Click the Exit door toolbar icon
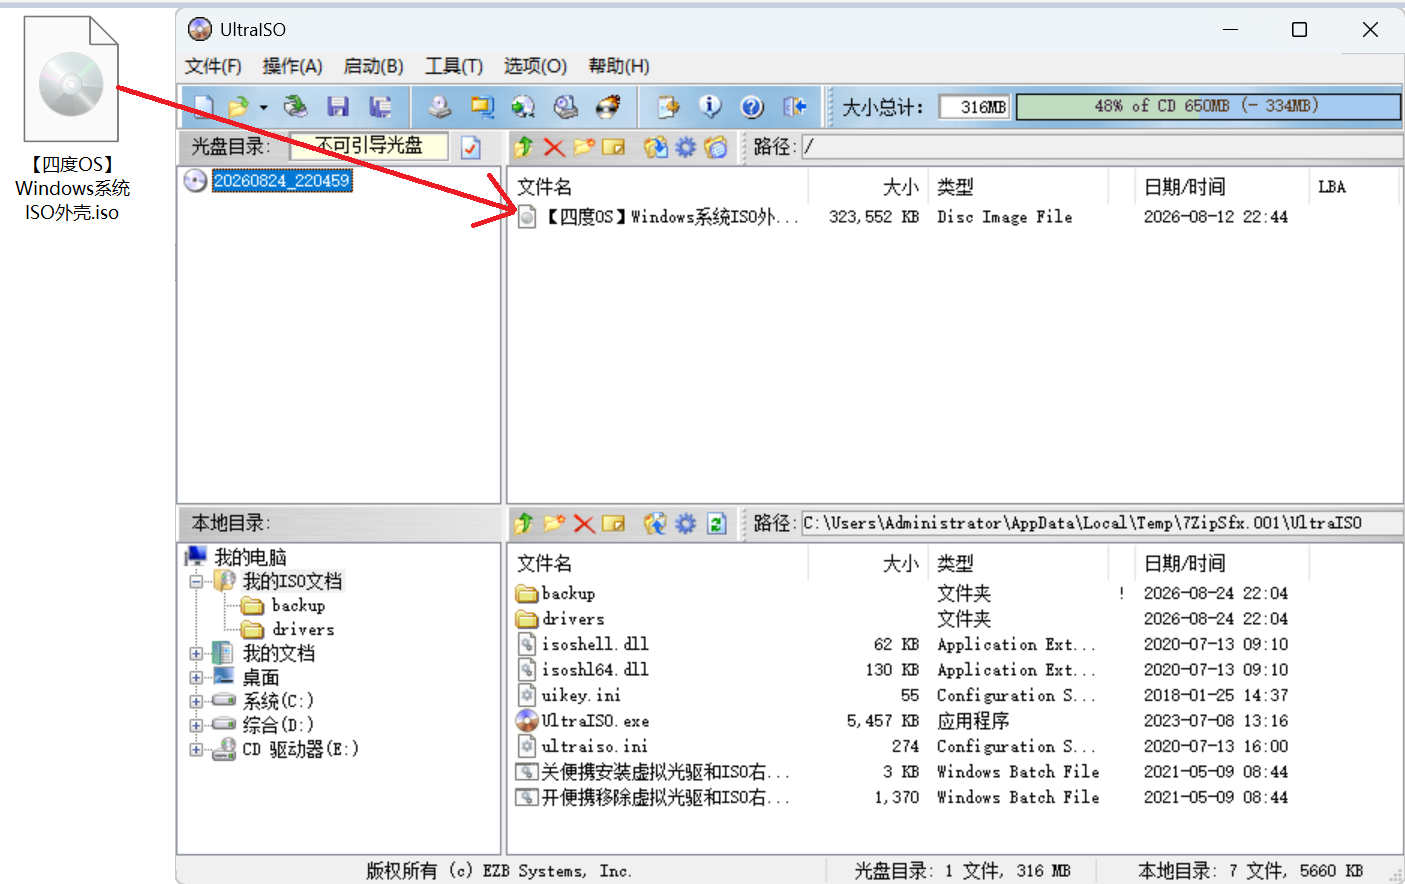This screenshot has width=1405, height=884. coord(795,107)
